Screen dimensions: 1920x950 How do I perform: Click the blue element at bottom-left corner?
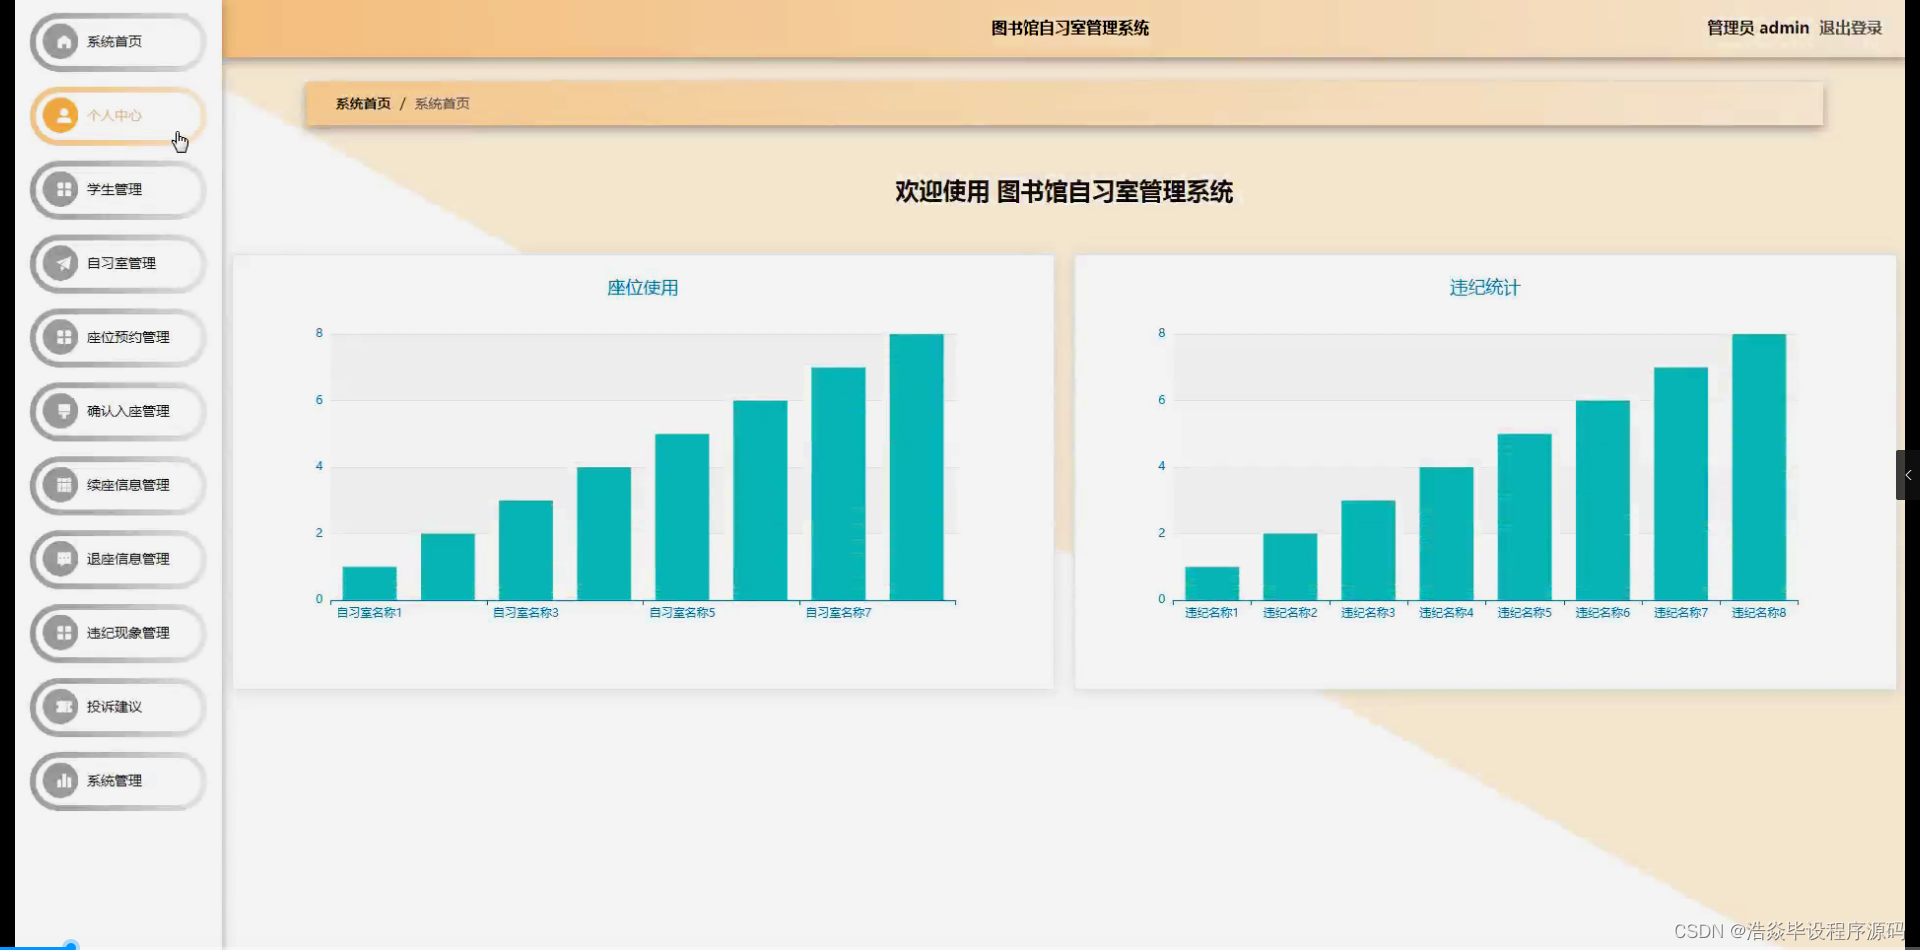[70, 942]
